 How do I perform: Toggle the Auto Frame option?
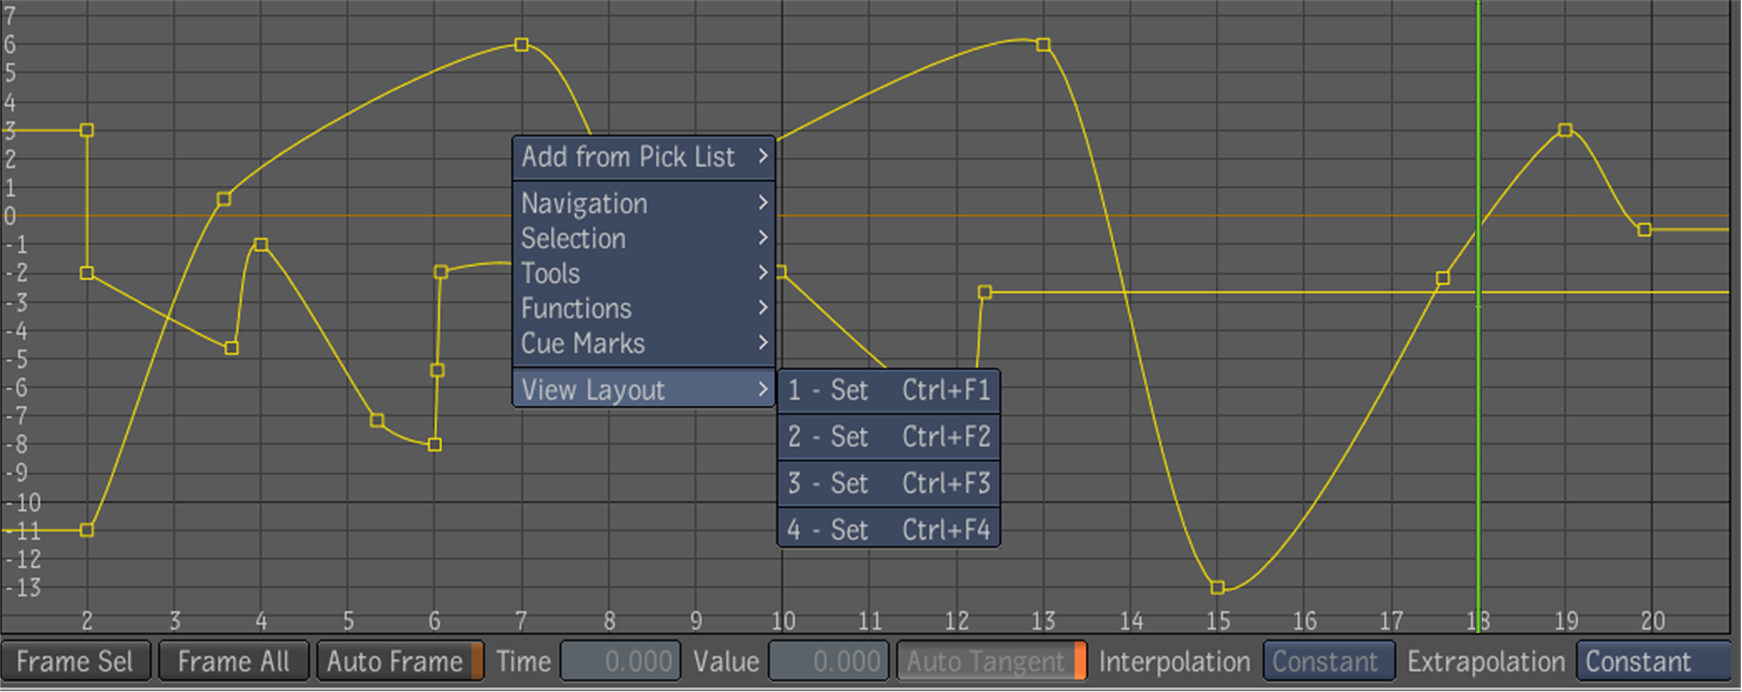click(399, 662)
